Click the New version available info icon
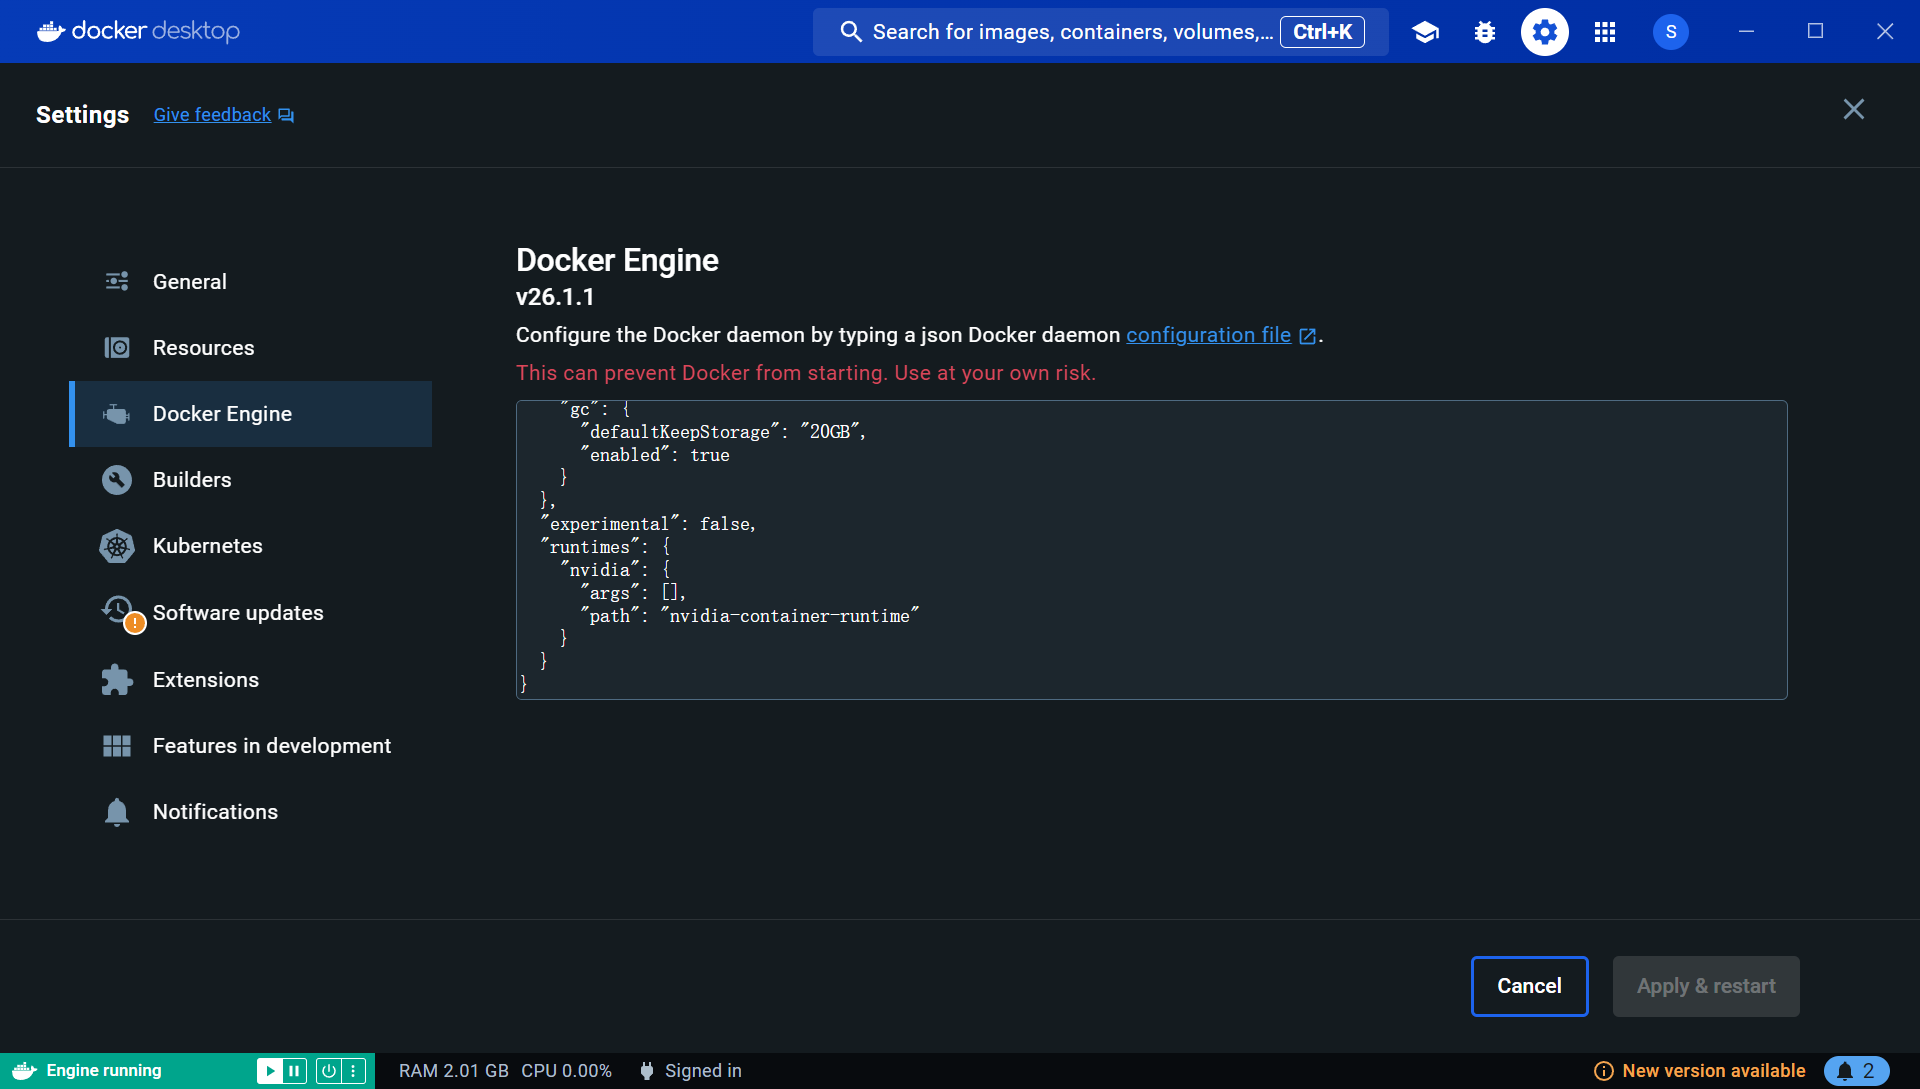The width and height of the screenshot is (1920, 1089). pyautogui.click(x=1603, y=1071)
